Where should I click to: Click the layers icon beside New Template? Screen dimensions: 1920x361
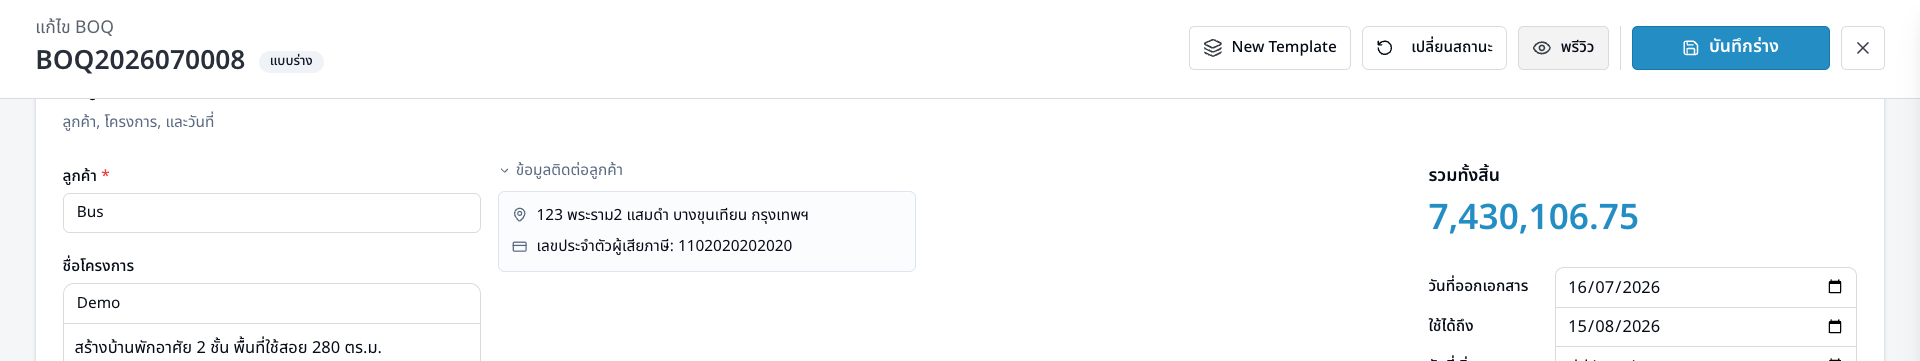click(1213, 48)
